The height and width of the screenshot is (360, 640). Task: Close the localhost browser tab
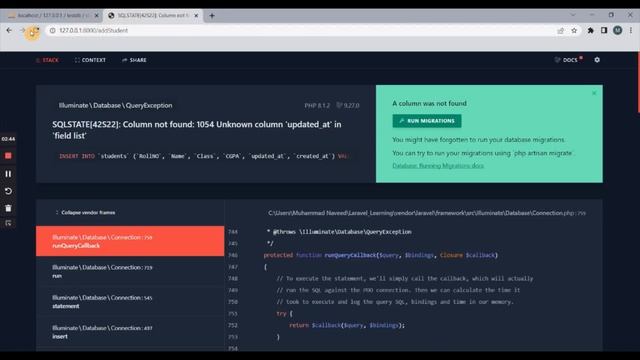[97, 16]
